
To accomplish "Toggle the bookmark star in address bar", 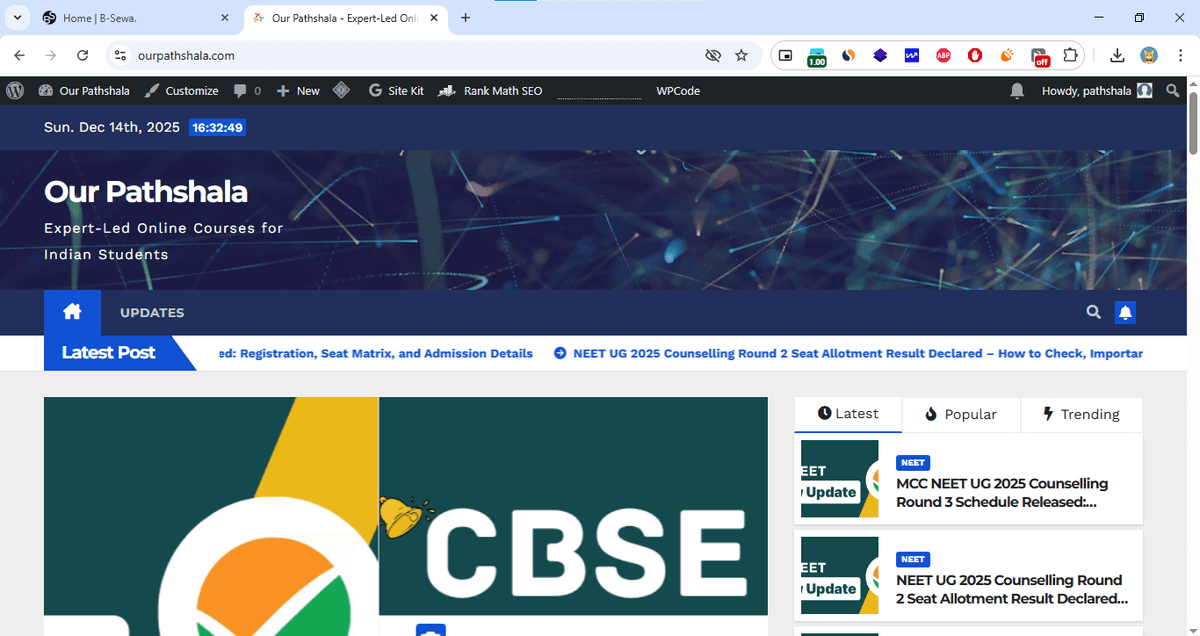I will [742, 55].
